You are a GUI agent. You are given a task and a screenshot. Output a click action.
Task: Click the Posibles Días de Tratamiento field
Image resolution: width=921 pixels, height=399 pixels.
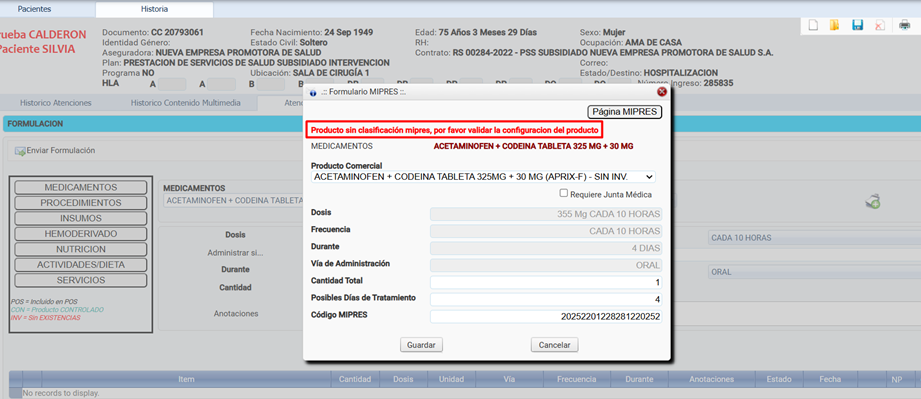(546, 300)
